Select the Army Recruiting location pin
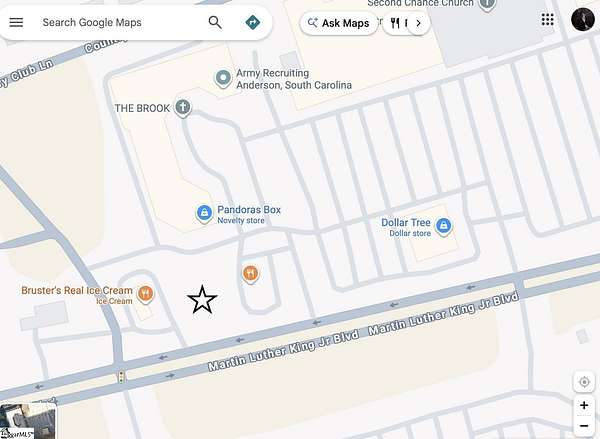This screenshot has height=439, width=600. [x=223, y=78]
